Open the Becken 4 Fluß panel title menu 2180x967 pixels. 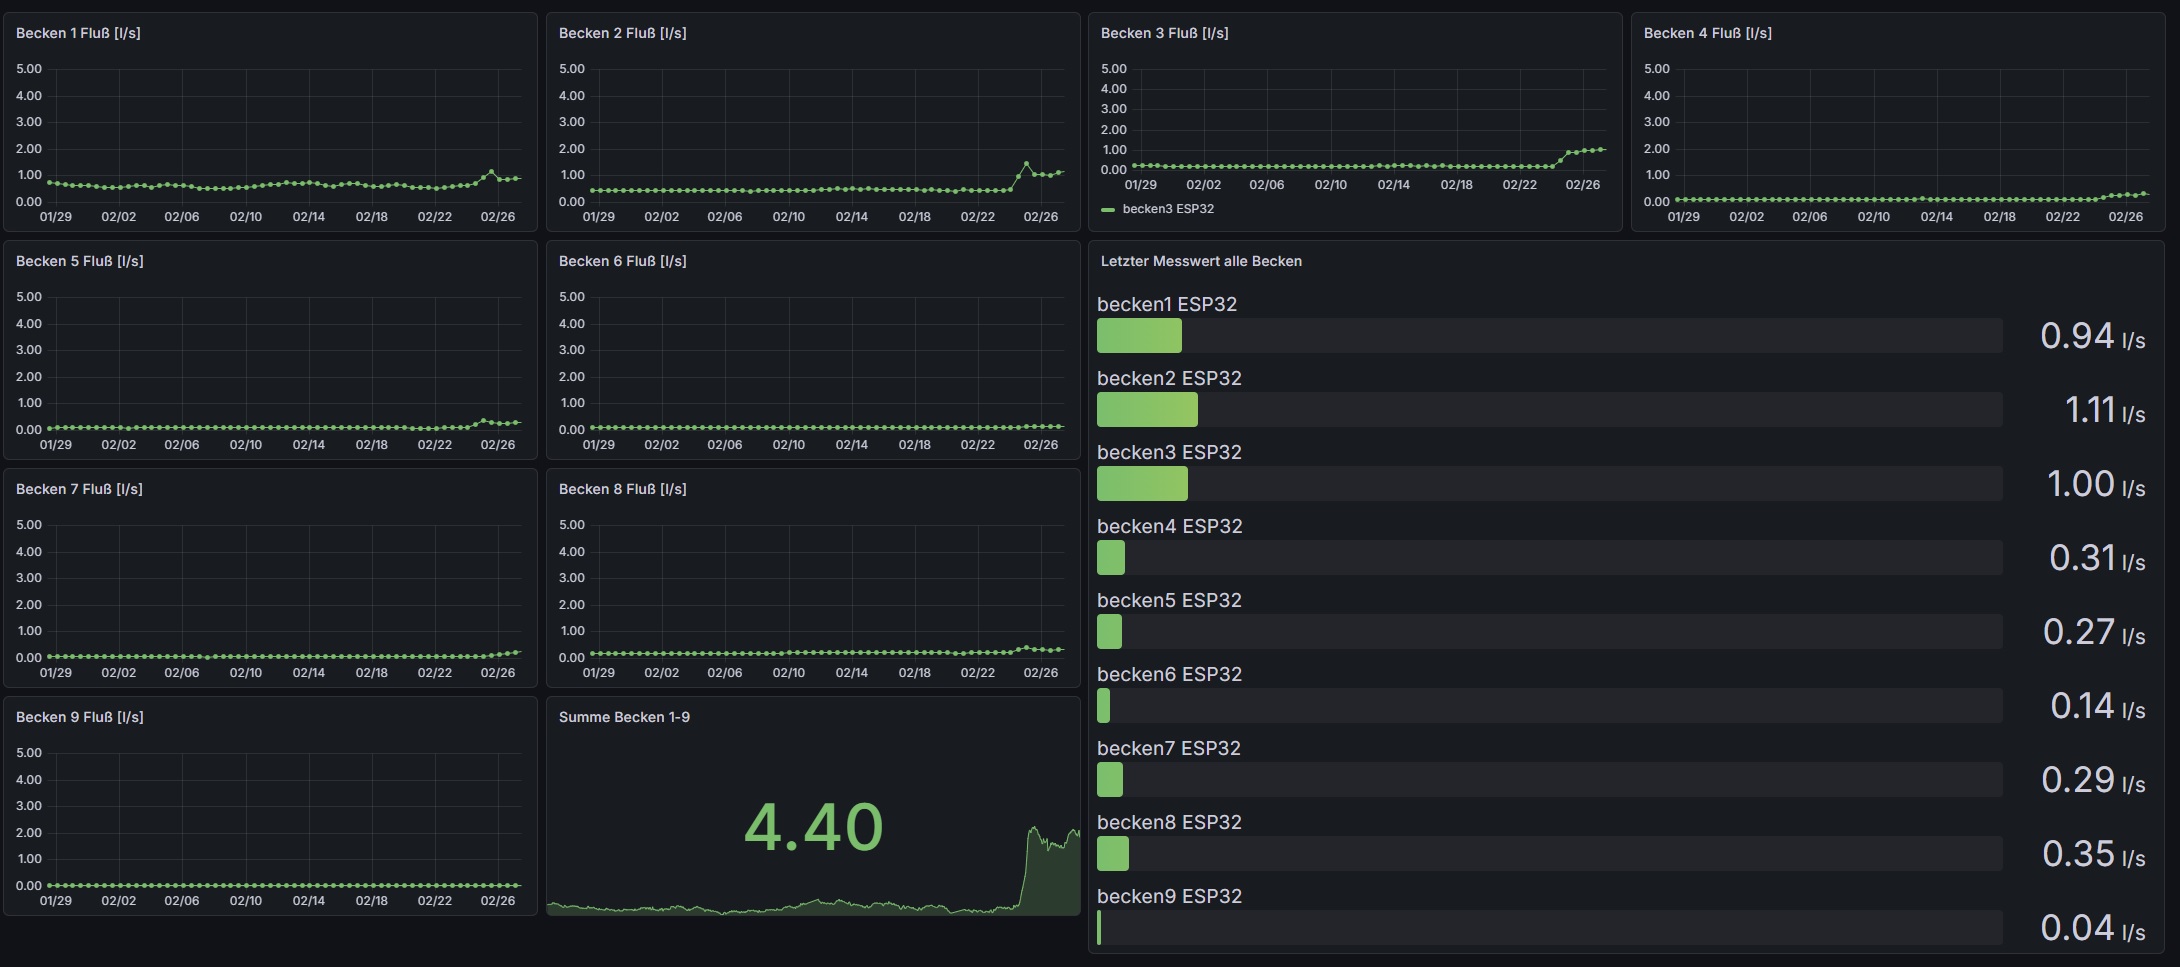1707,33
